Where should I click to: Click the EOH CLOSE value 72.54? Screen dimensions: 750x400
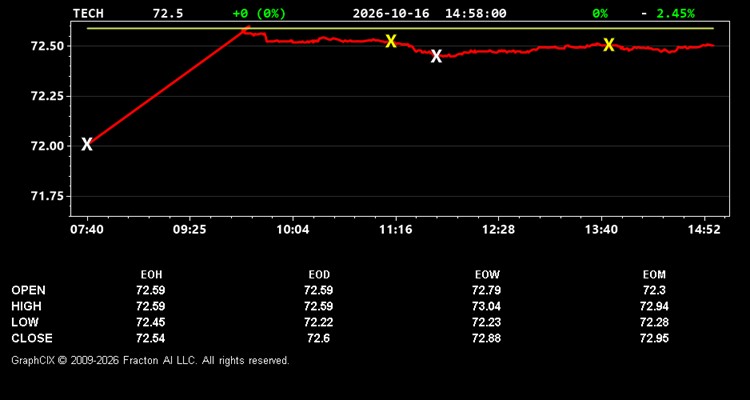151,338
